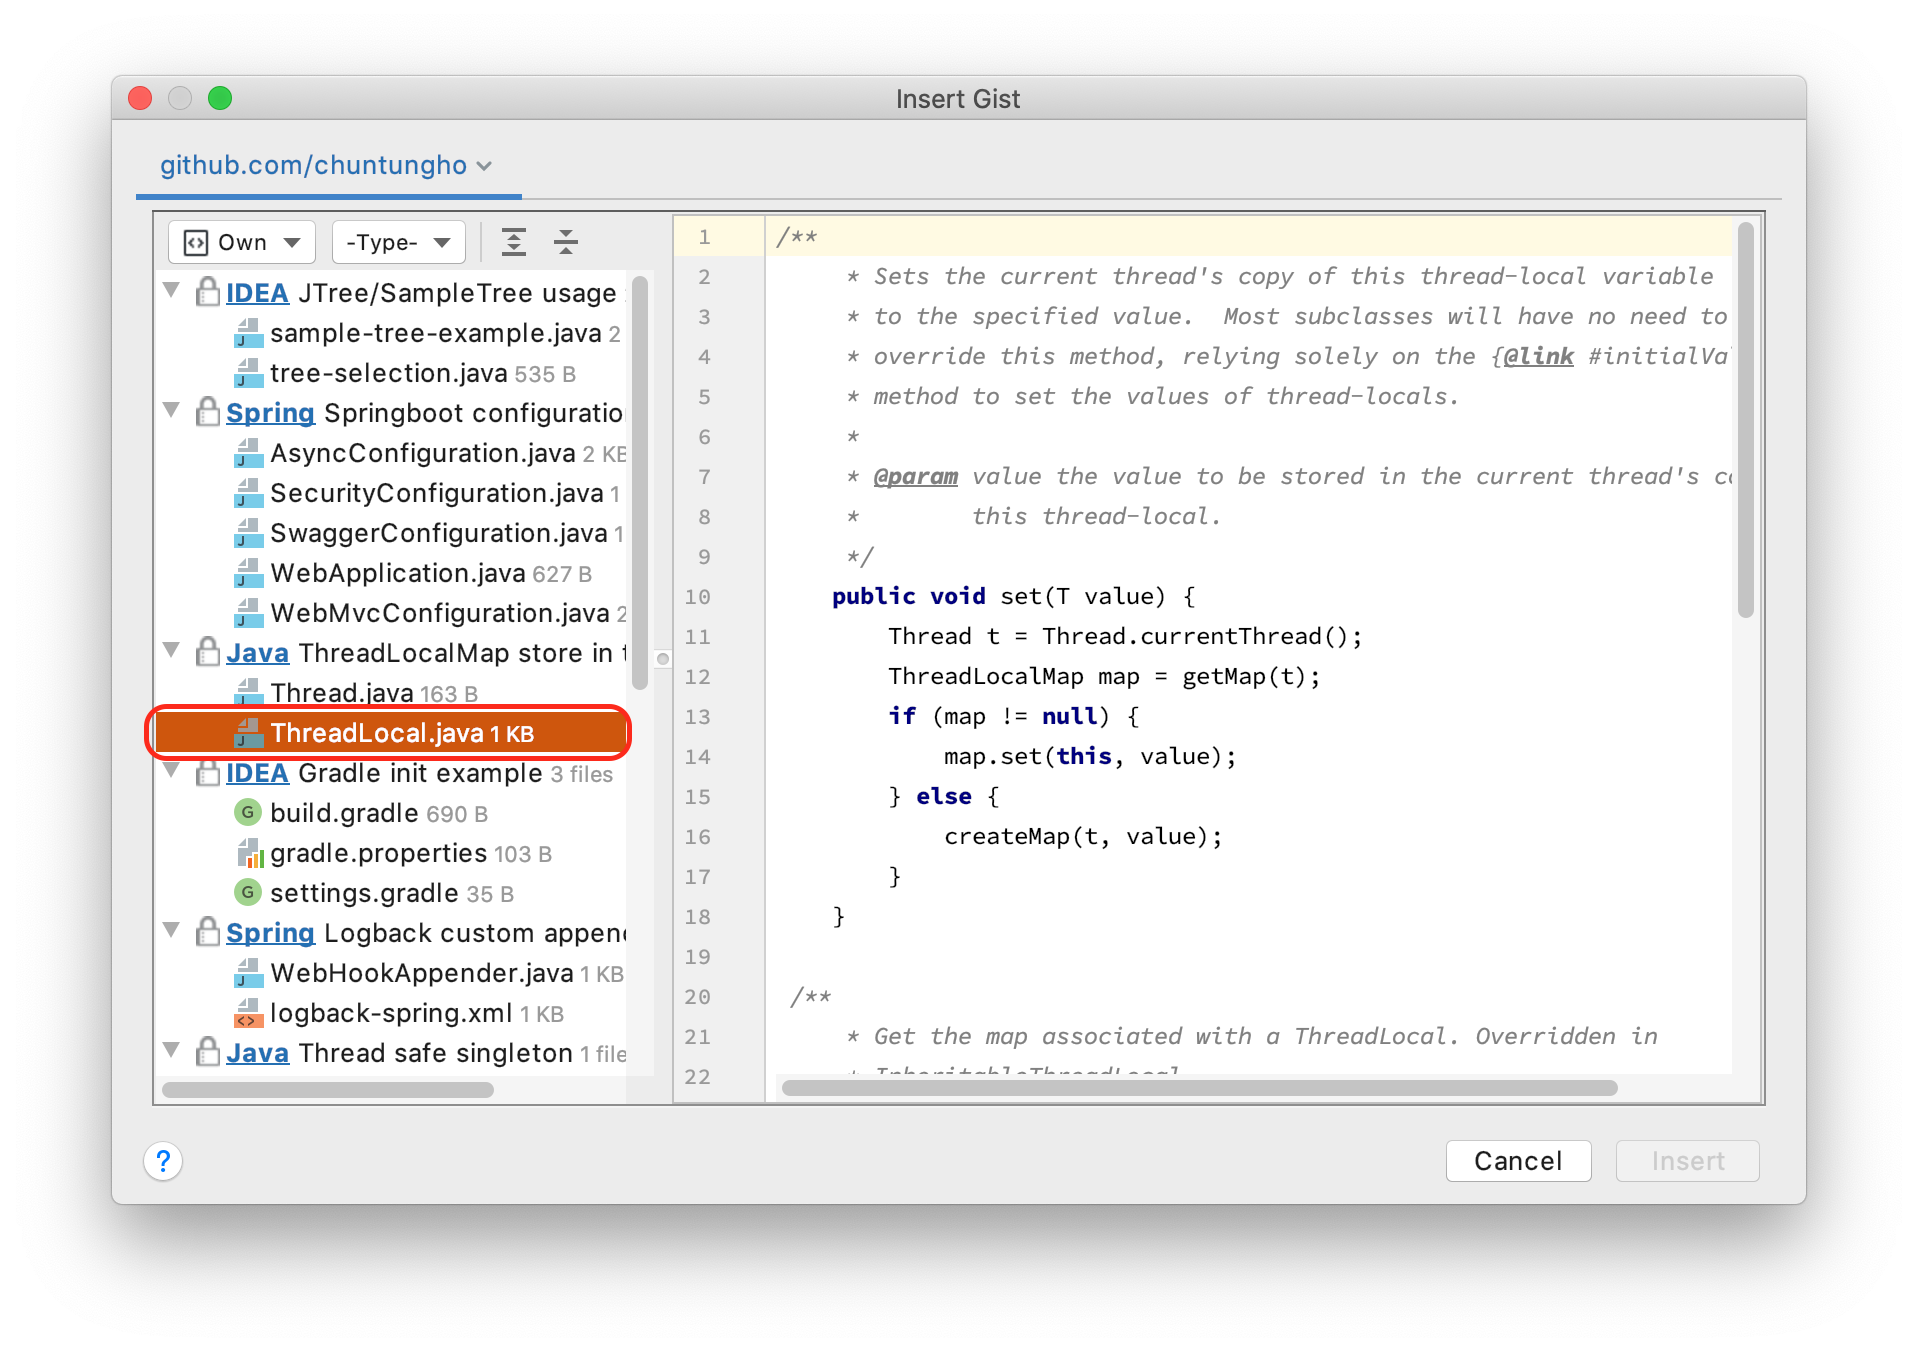The width and height of the screenshot is (1918, 1352).
Task: Select tree-selection.java in the gist tree
Action: point(388,373)
